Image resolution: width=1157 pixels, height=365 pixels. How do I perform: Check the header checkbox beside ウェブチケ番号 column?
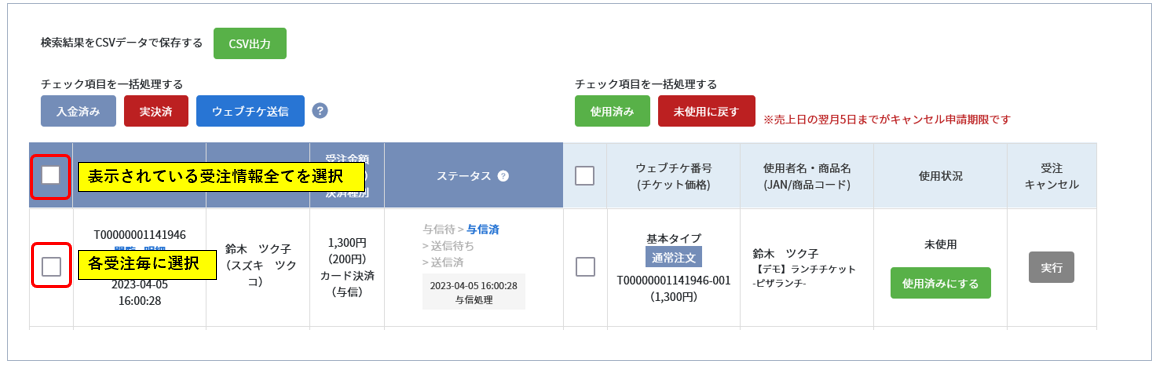(584, 175)
